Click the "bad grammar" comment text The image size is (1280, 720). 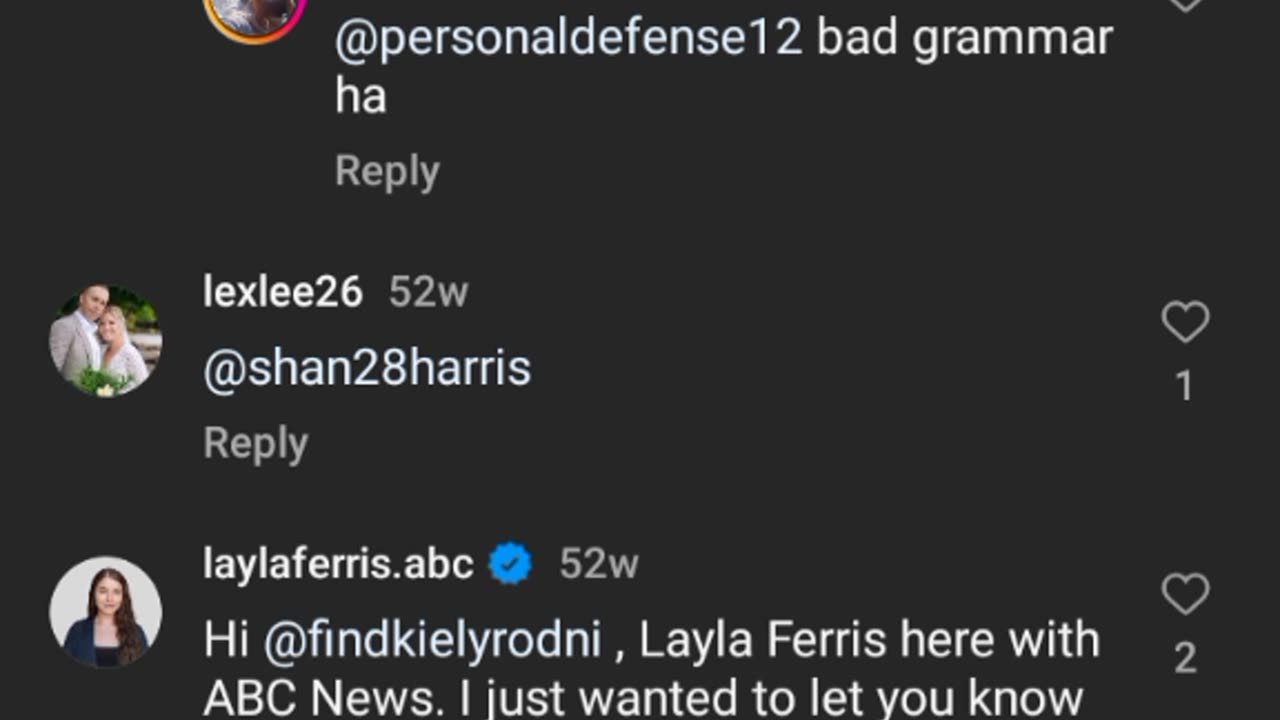point(964,38)
